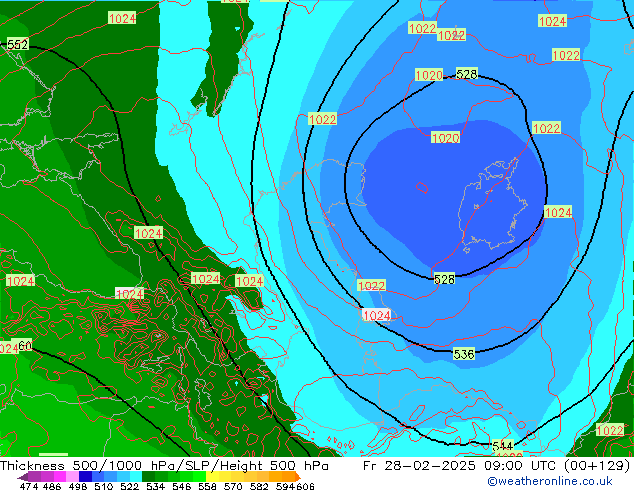
Task: Click the 528 label beside the 1020 label
Action: (467, 74)
